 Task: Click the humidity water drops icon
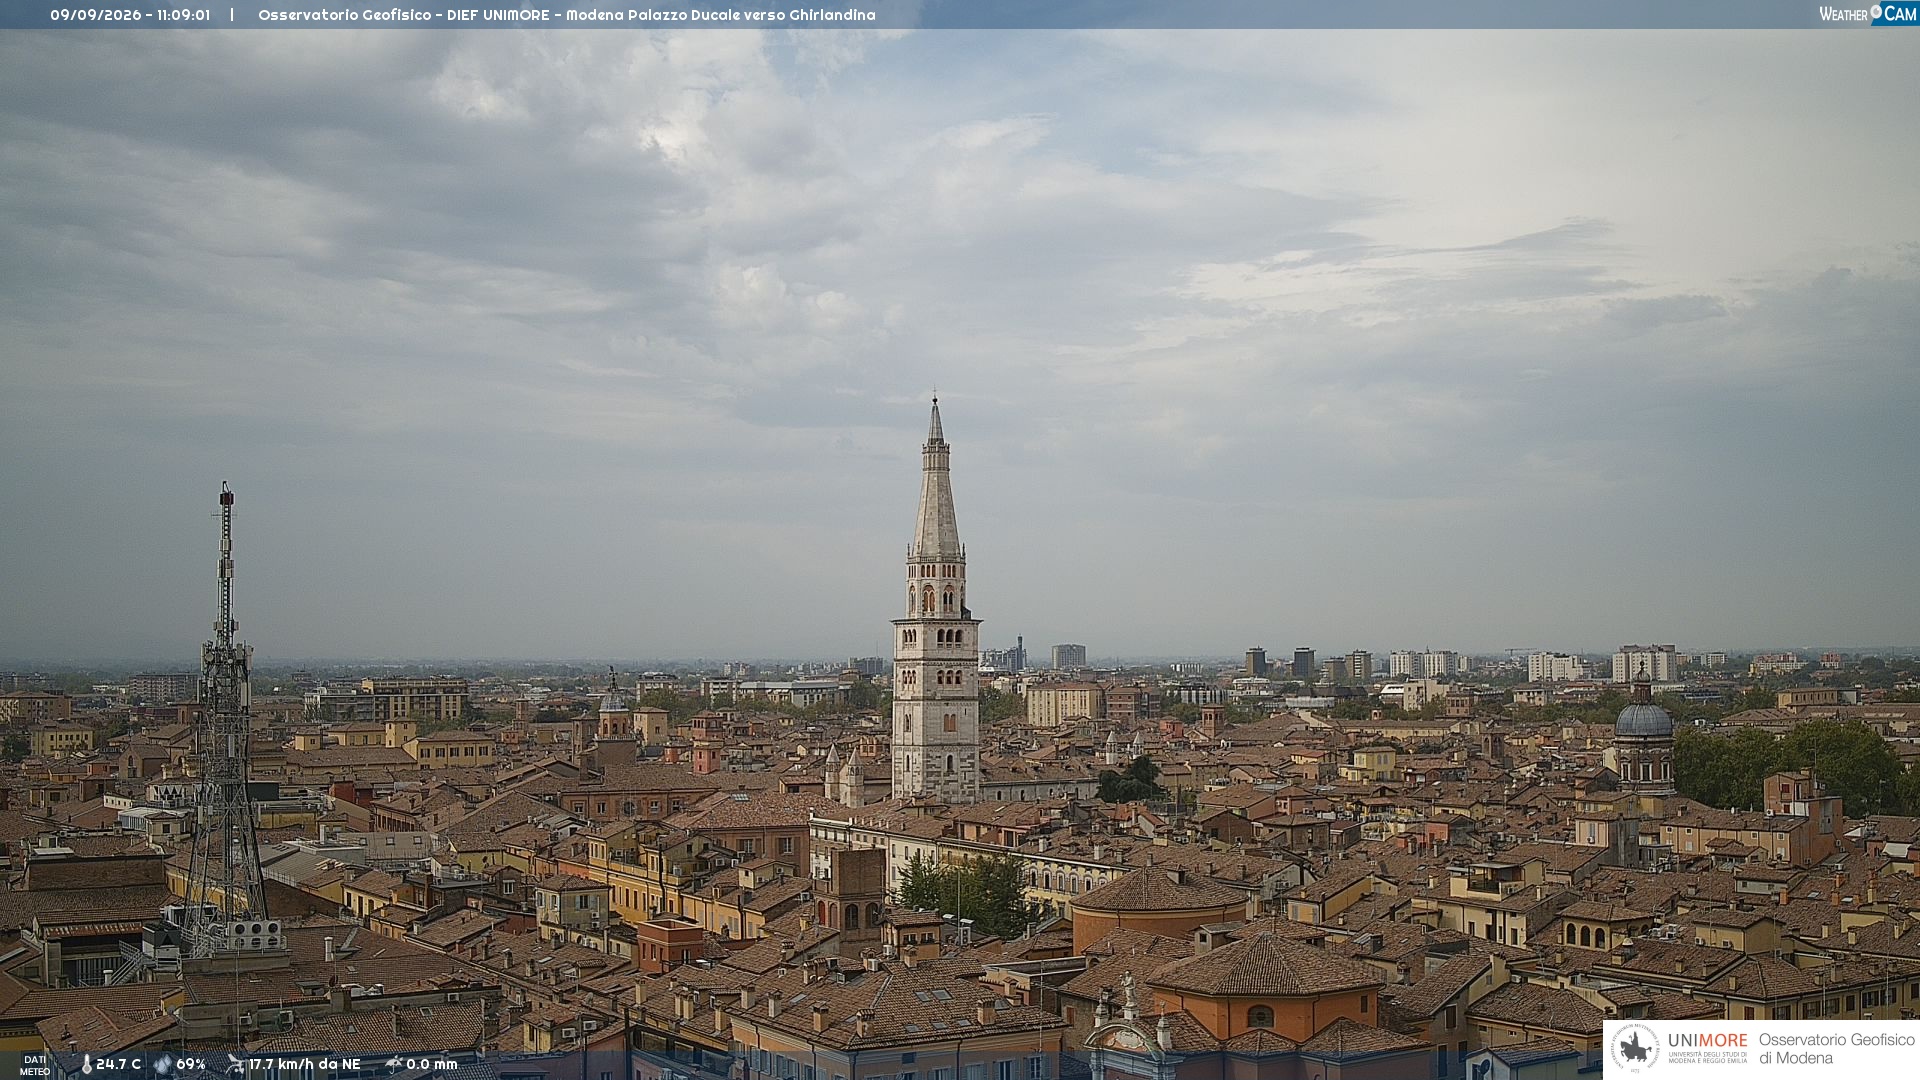163,1065
